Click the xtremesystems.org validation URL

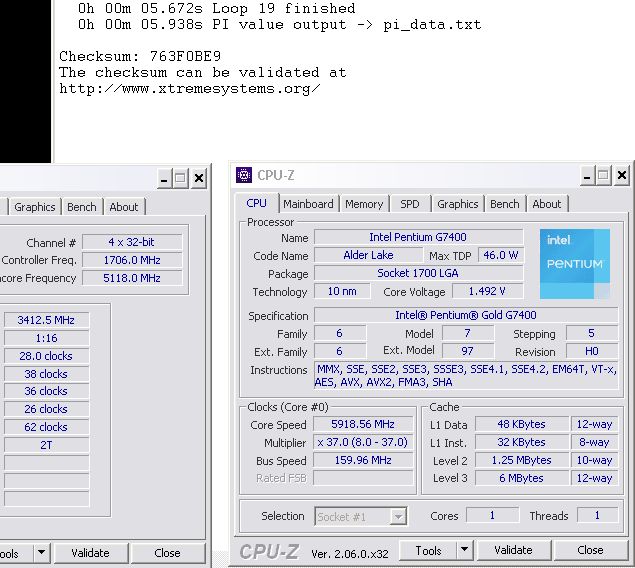coord(190,89)
